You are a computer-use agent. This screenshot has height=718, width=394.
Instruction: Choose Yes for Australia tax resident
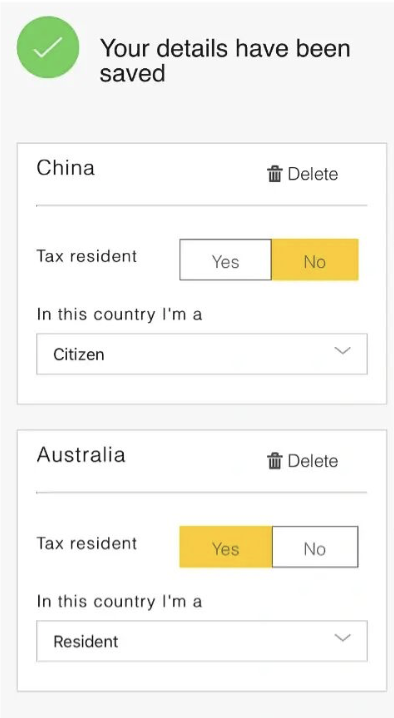225,547
